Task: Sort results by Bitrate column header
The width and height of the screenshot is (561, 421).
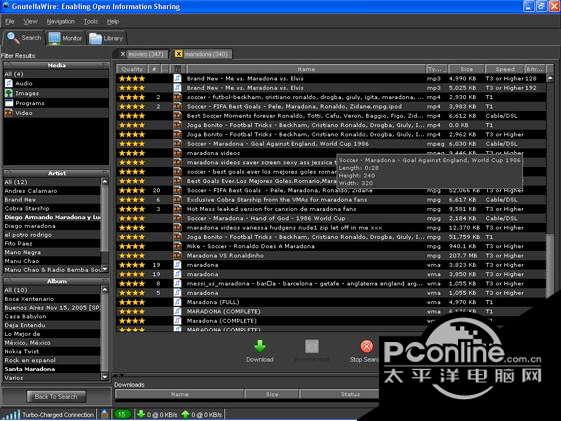Action: pos(535,69)
